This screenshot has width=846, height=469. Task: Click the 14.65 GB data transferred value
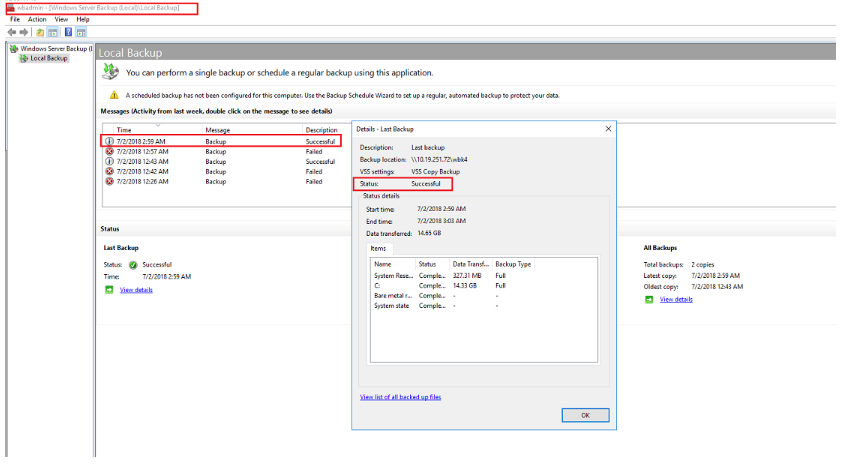coord(429,233)
